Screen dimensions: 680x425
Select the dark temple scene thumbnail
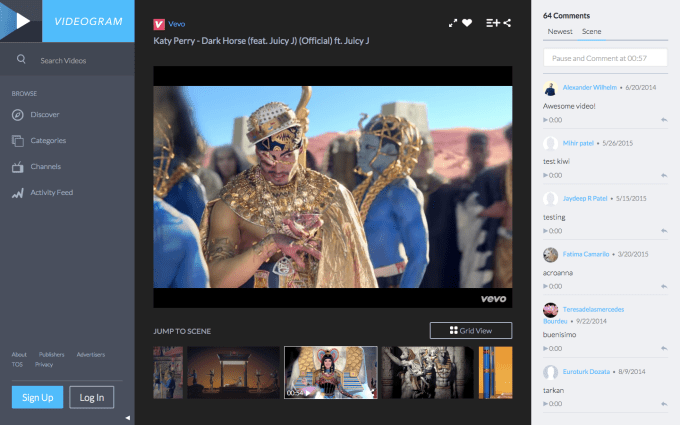click(234, 372)
